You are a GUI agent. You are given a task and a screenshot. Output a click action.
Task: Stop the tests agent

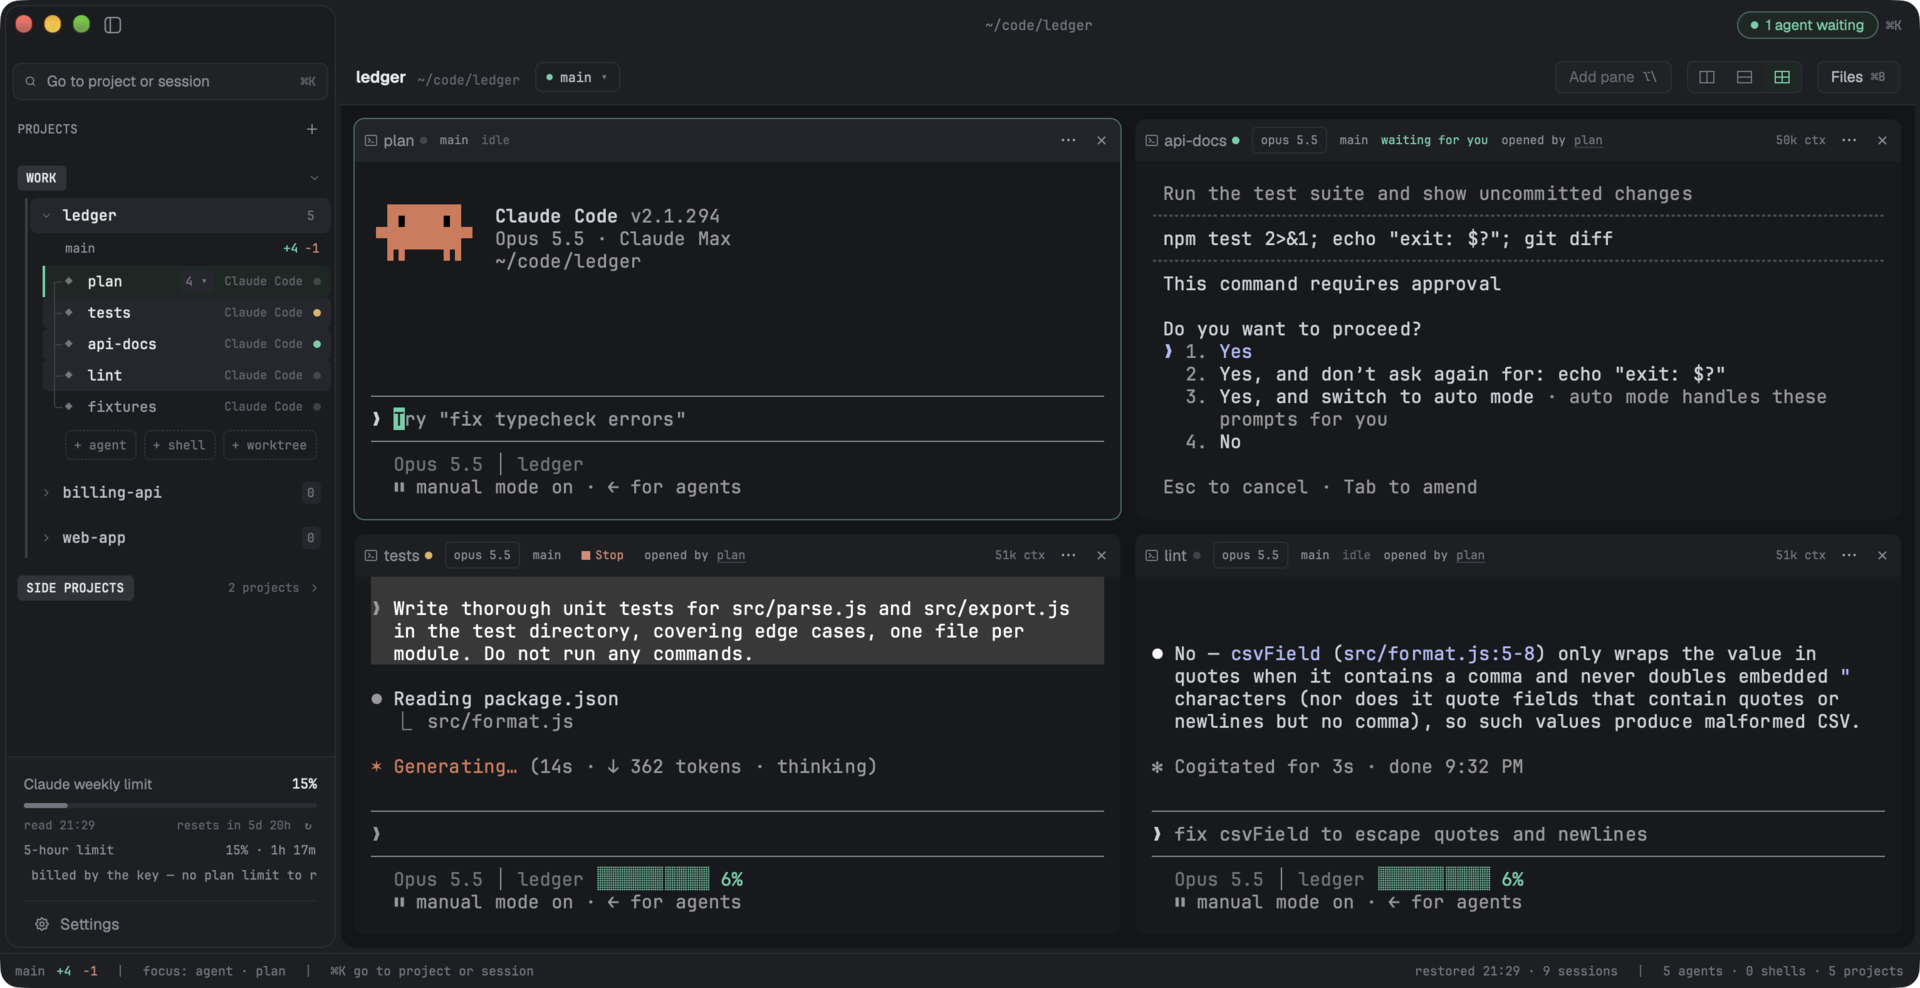pos(602,555)
